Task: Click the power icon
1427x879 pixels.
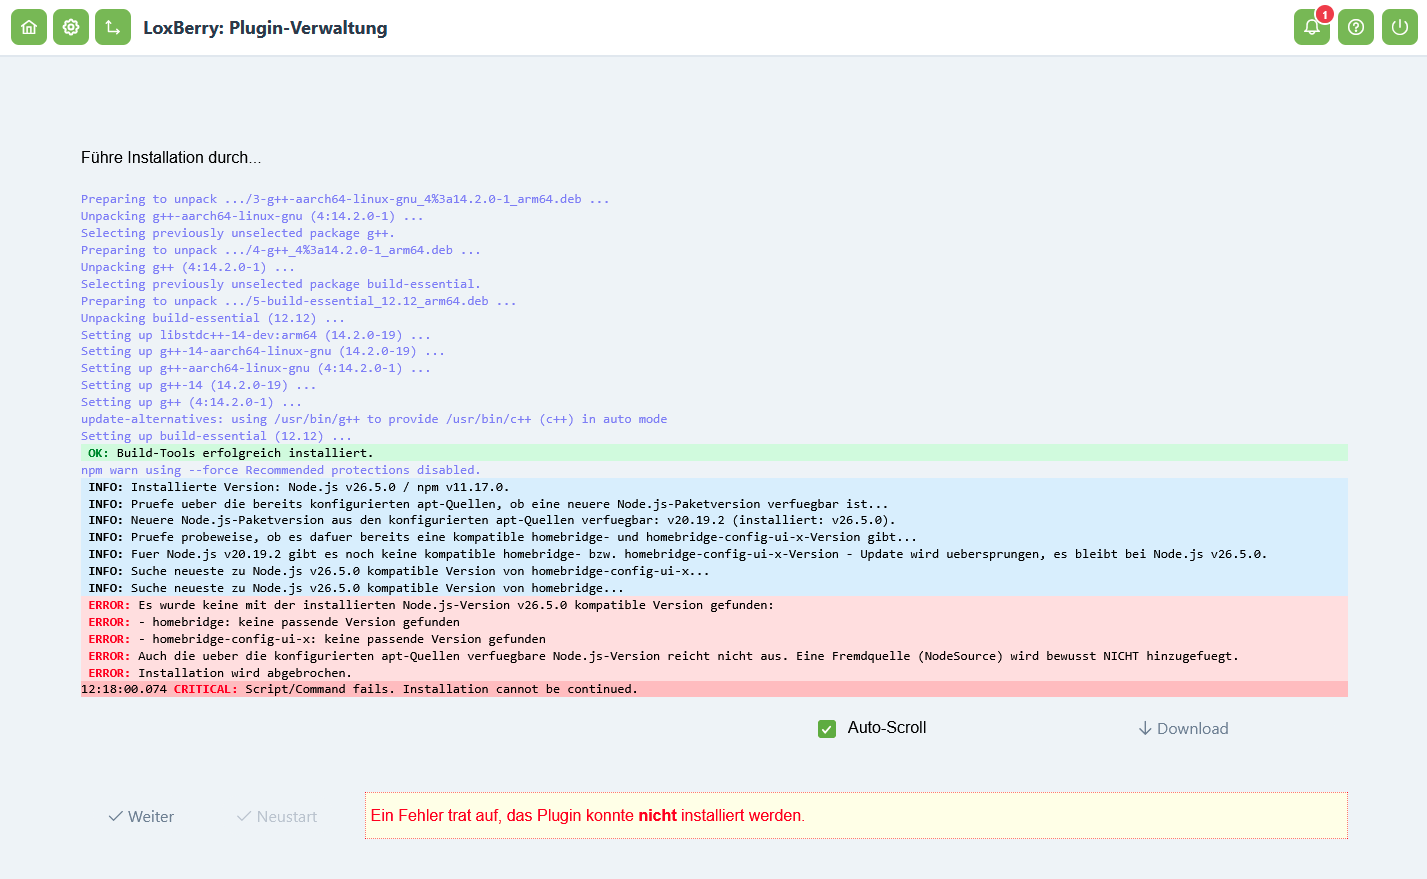Action: (1400, 27)
